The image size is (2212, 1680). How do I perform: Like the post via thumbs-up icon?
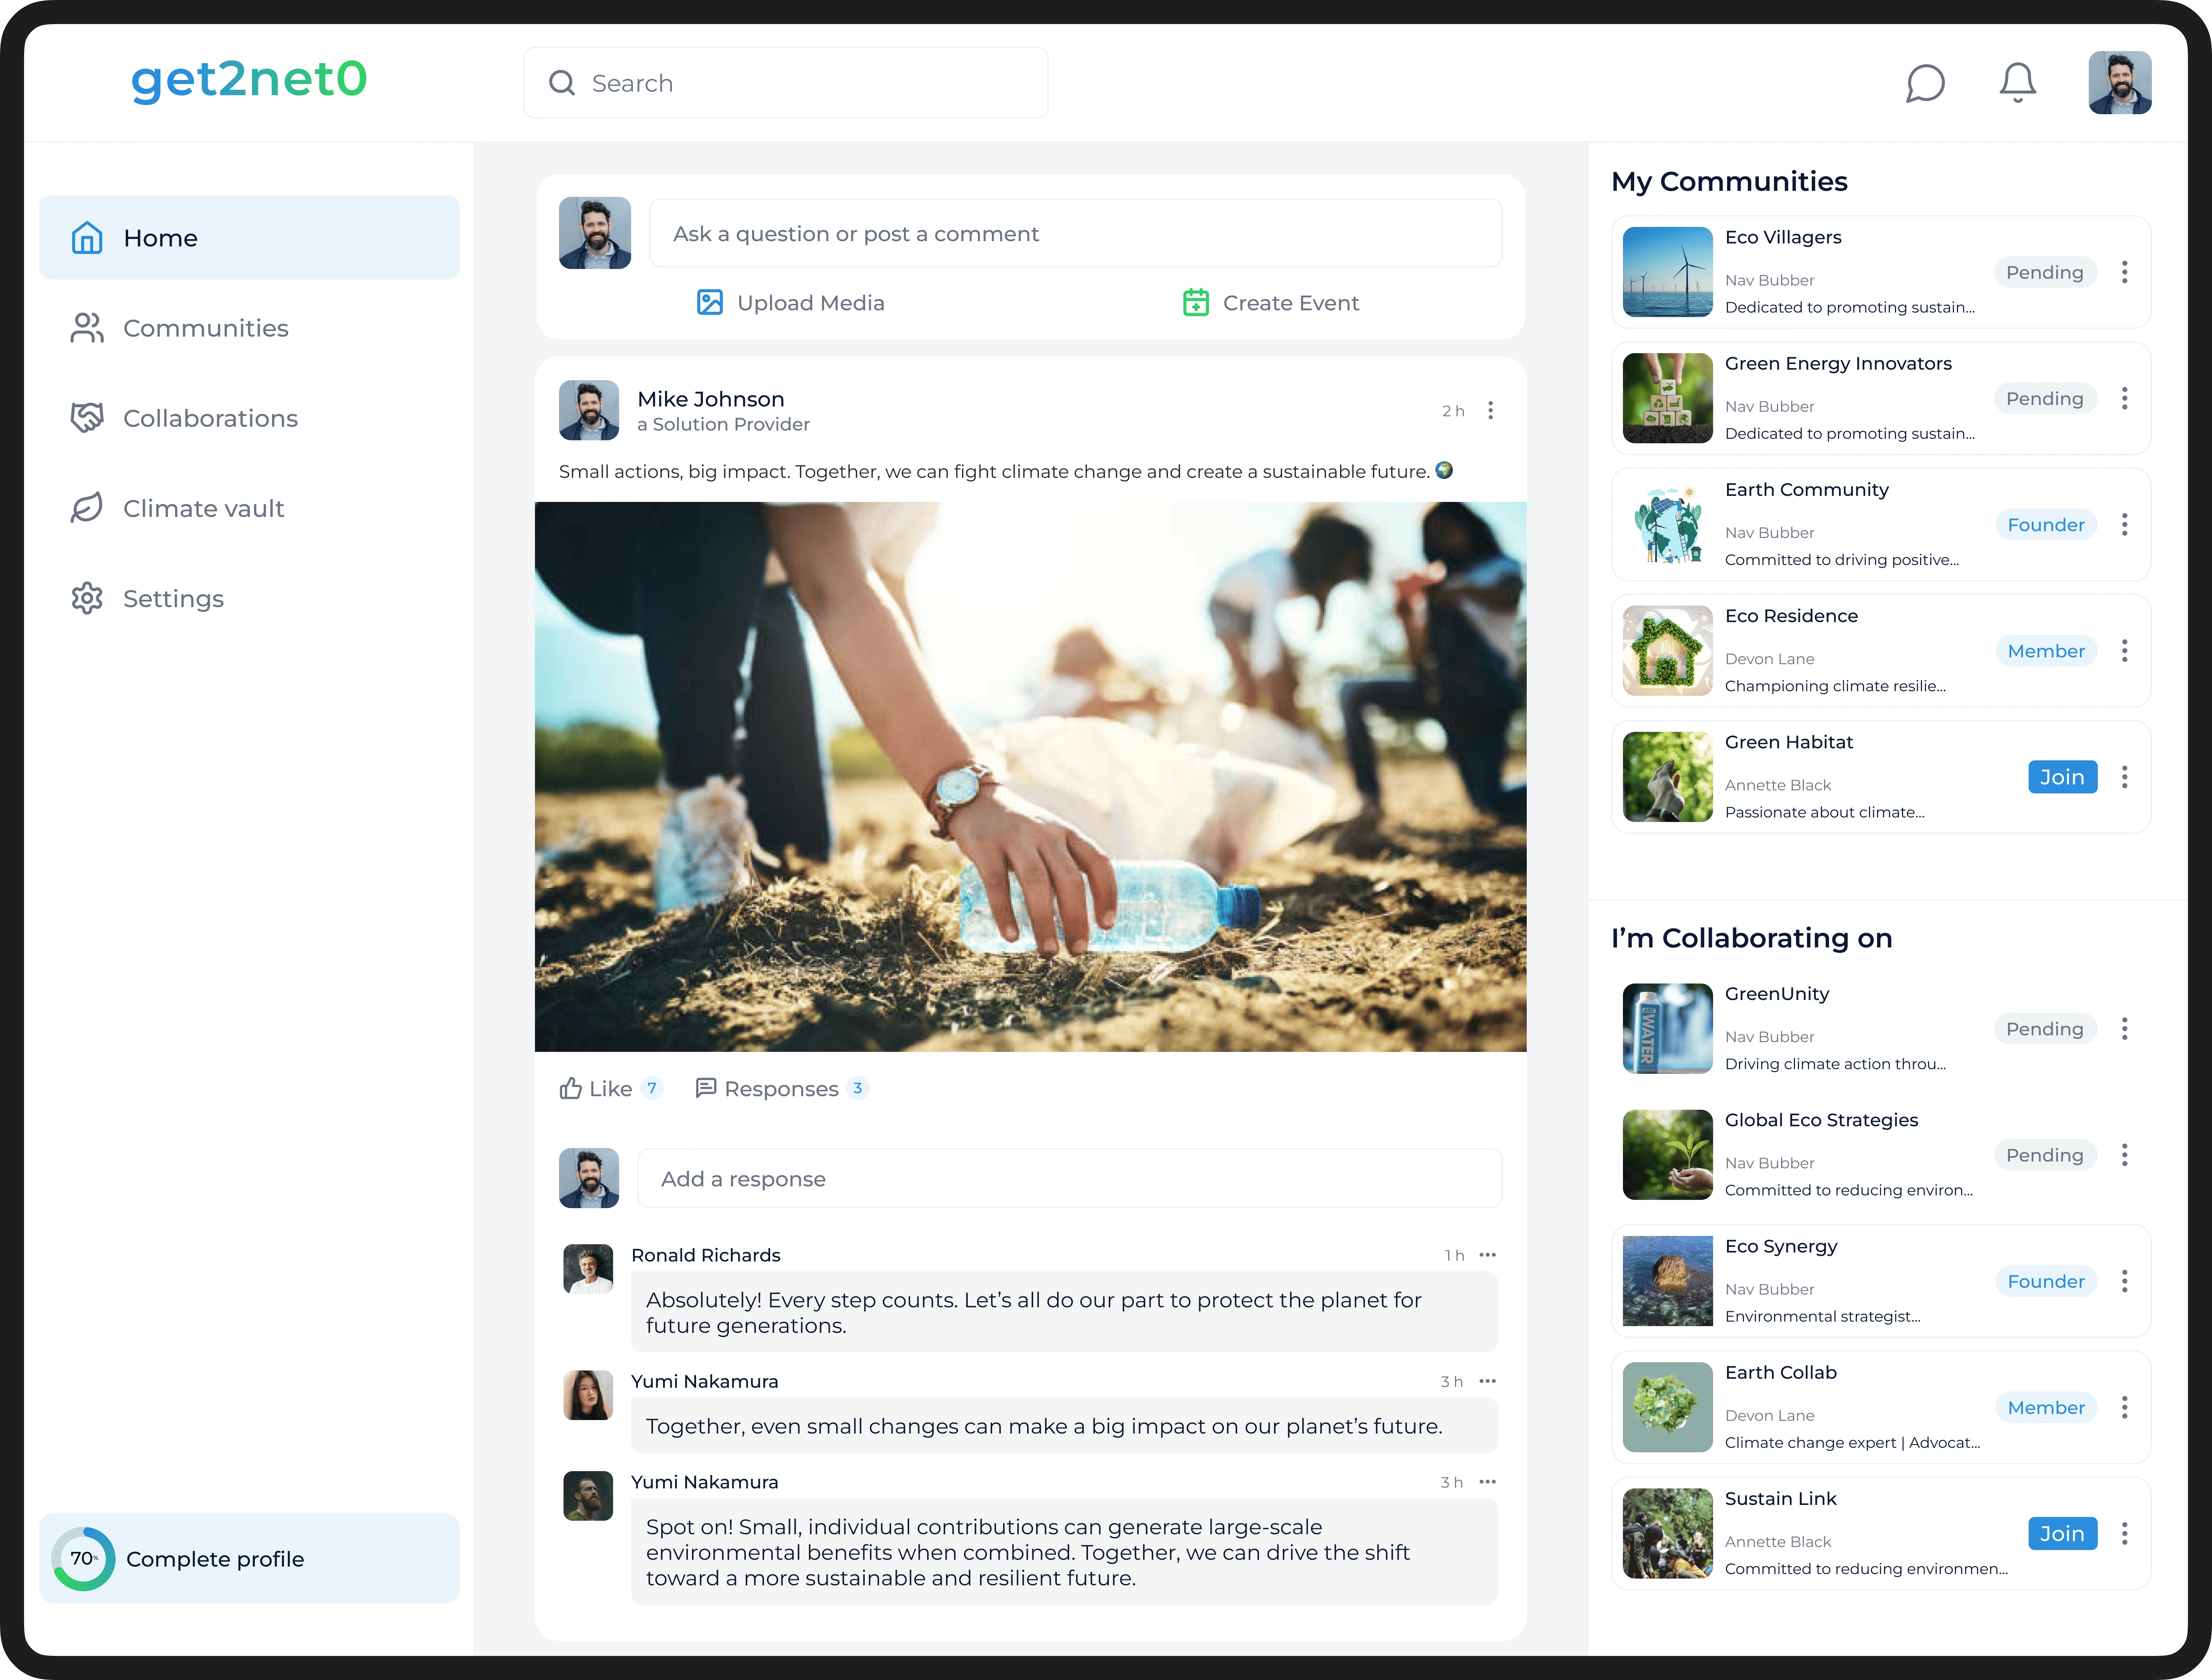[571, 1088]
